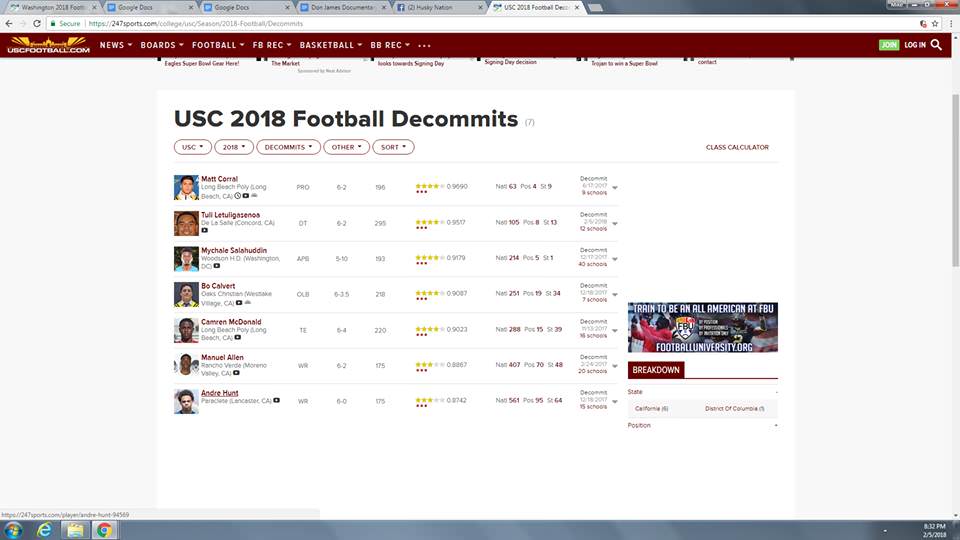The width and height of the screenshot is (960, 540).
Task: Open Manuel Allen's player name link
Action: (222, 357)
